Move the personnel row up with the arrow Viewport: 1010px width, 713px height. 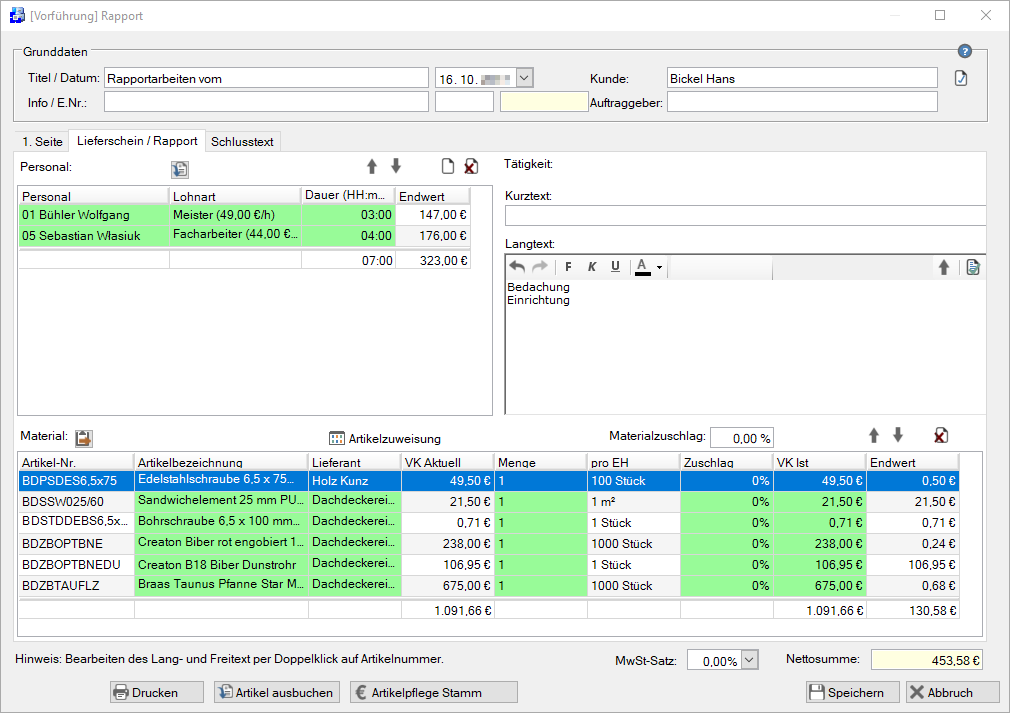(x=372, y=166)
